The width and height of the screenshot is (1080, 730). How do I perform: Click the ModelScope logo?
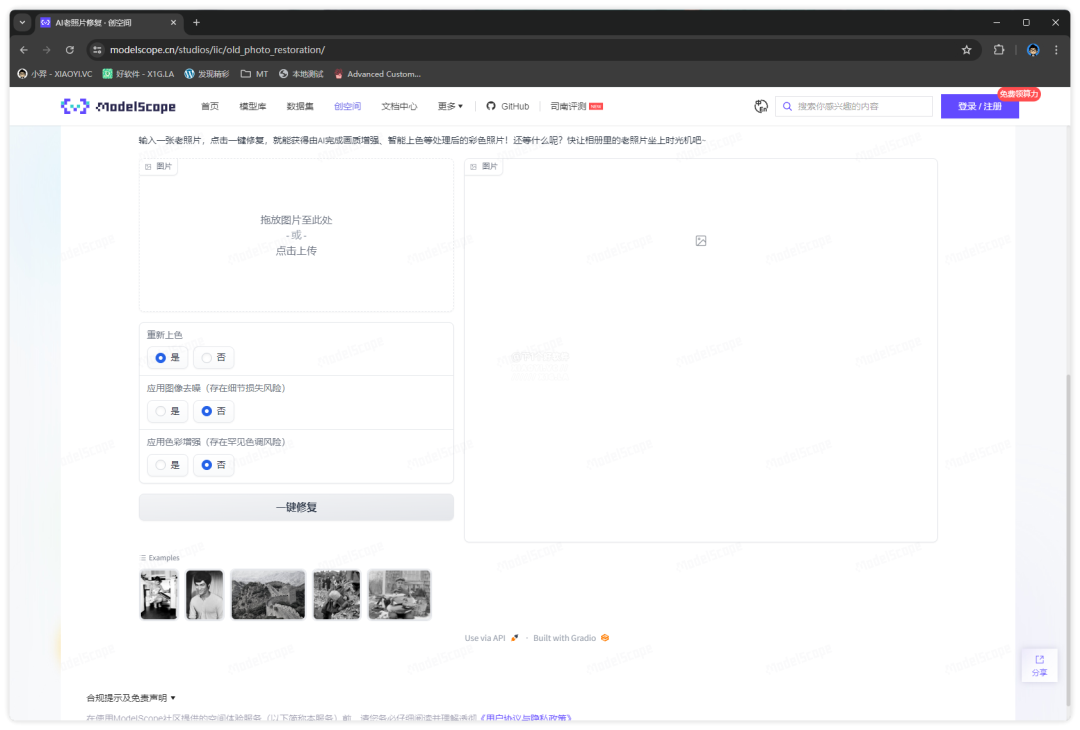click(x=118, y=106)
